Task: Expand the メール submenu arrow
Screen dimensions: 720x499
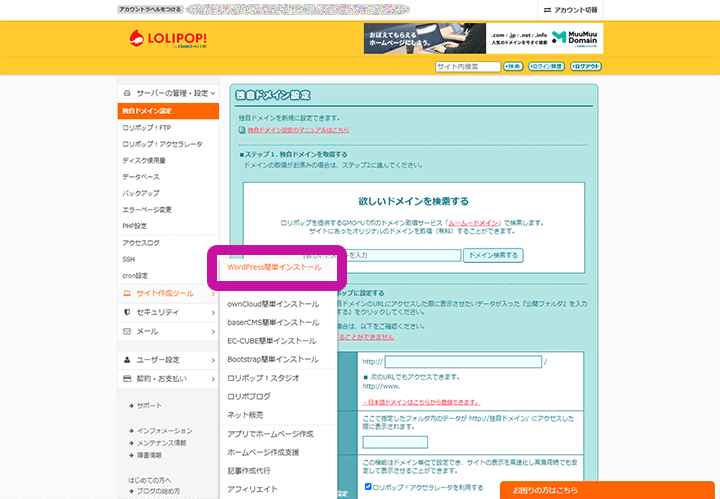Action: [213, 331]
